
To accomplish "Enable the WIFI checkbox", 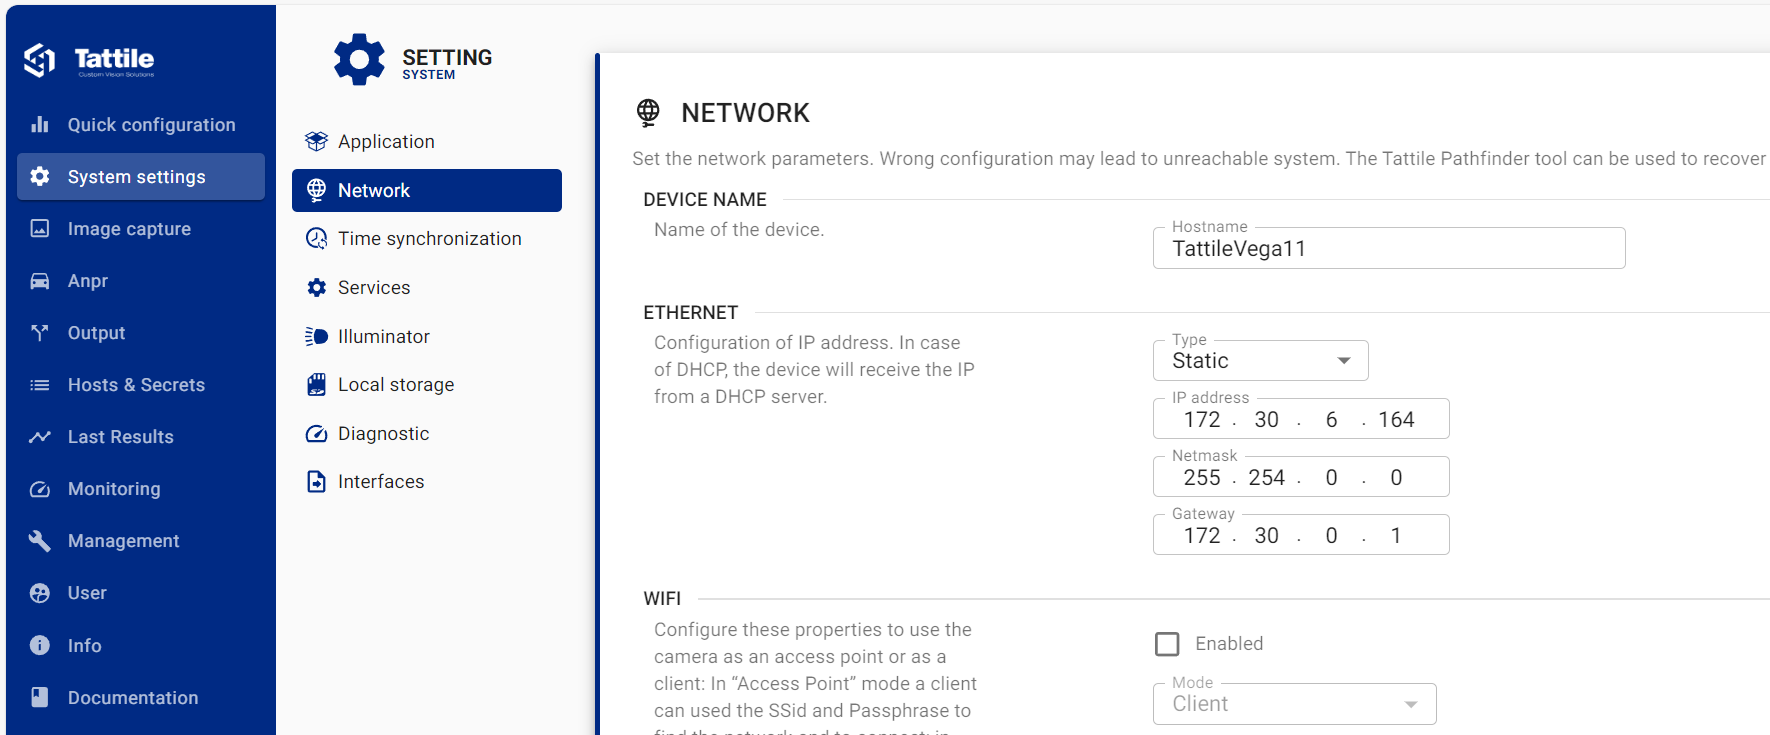I will click(x=1167, y=644).
